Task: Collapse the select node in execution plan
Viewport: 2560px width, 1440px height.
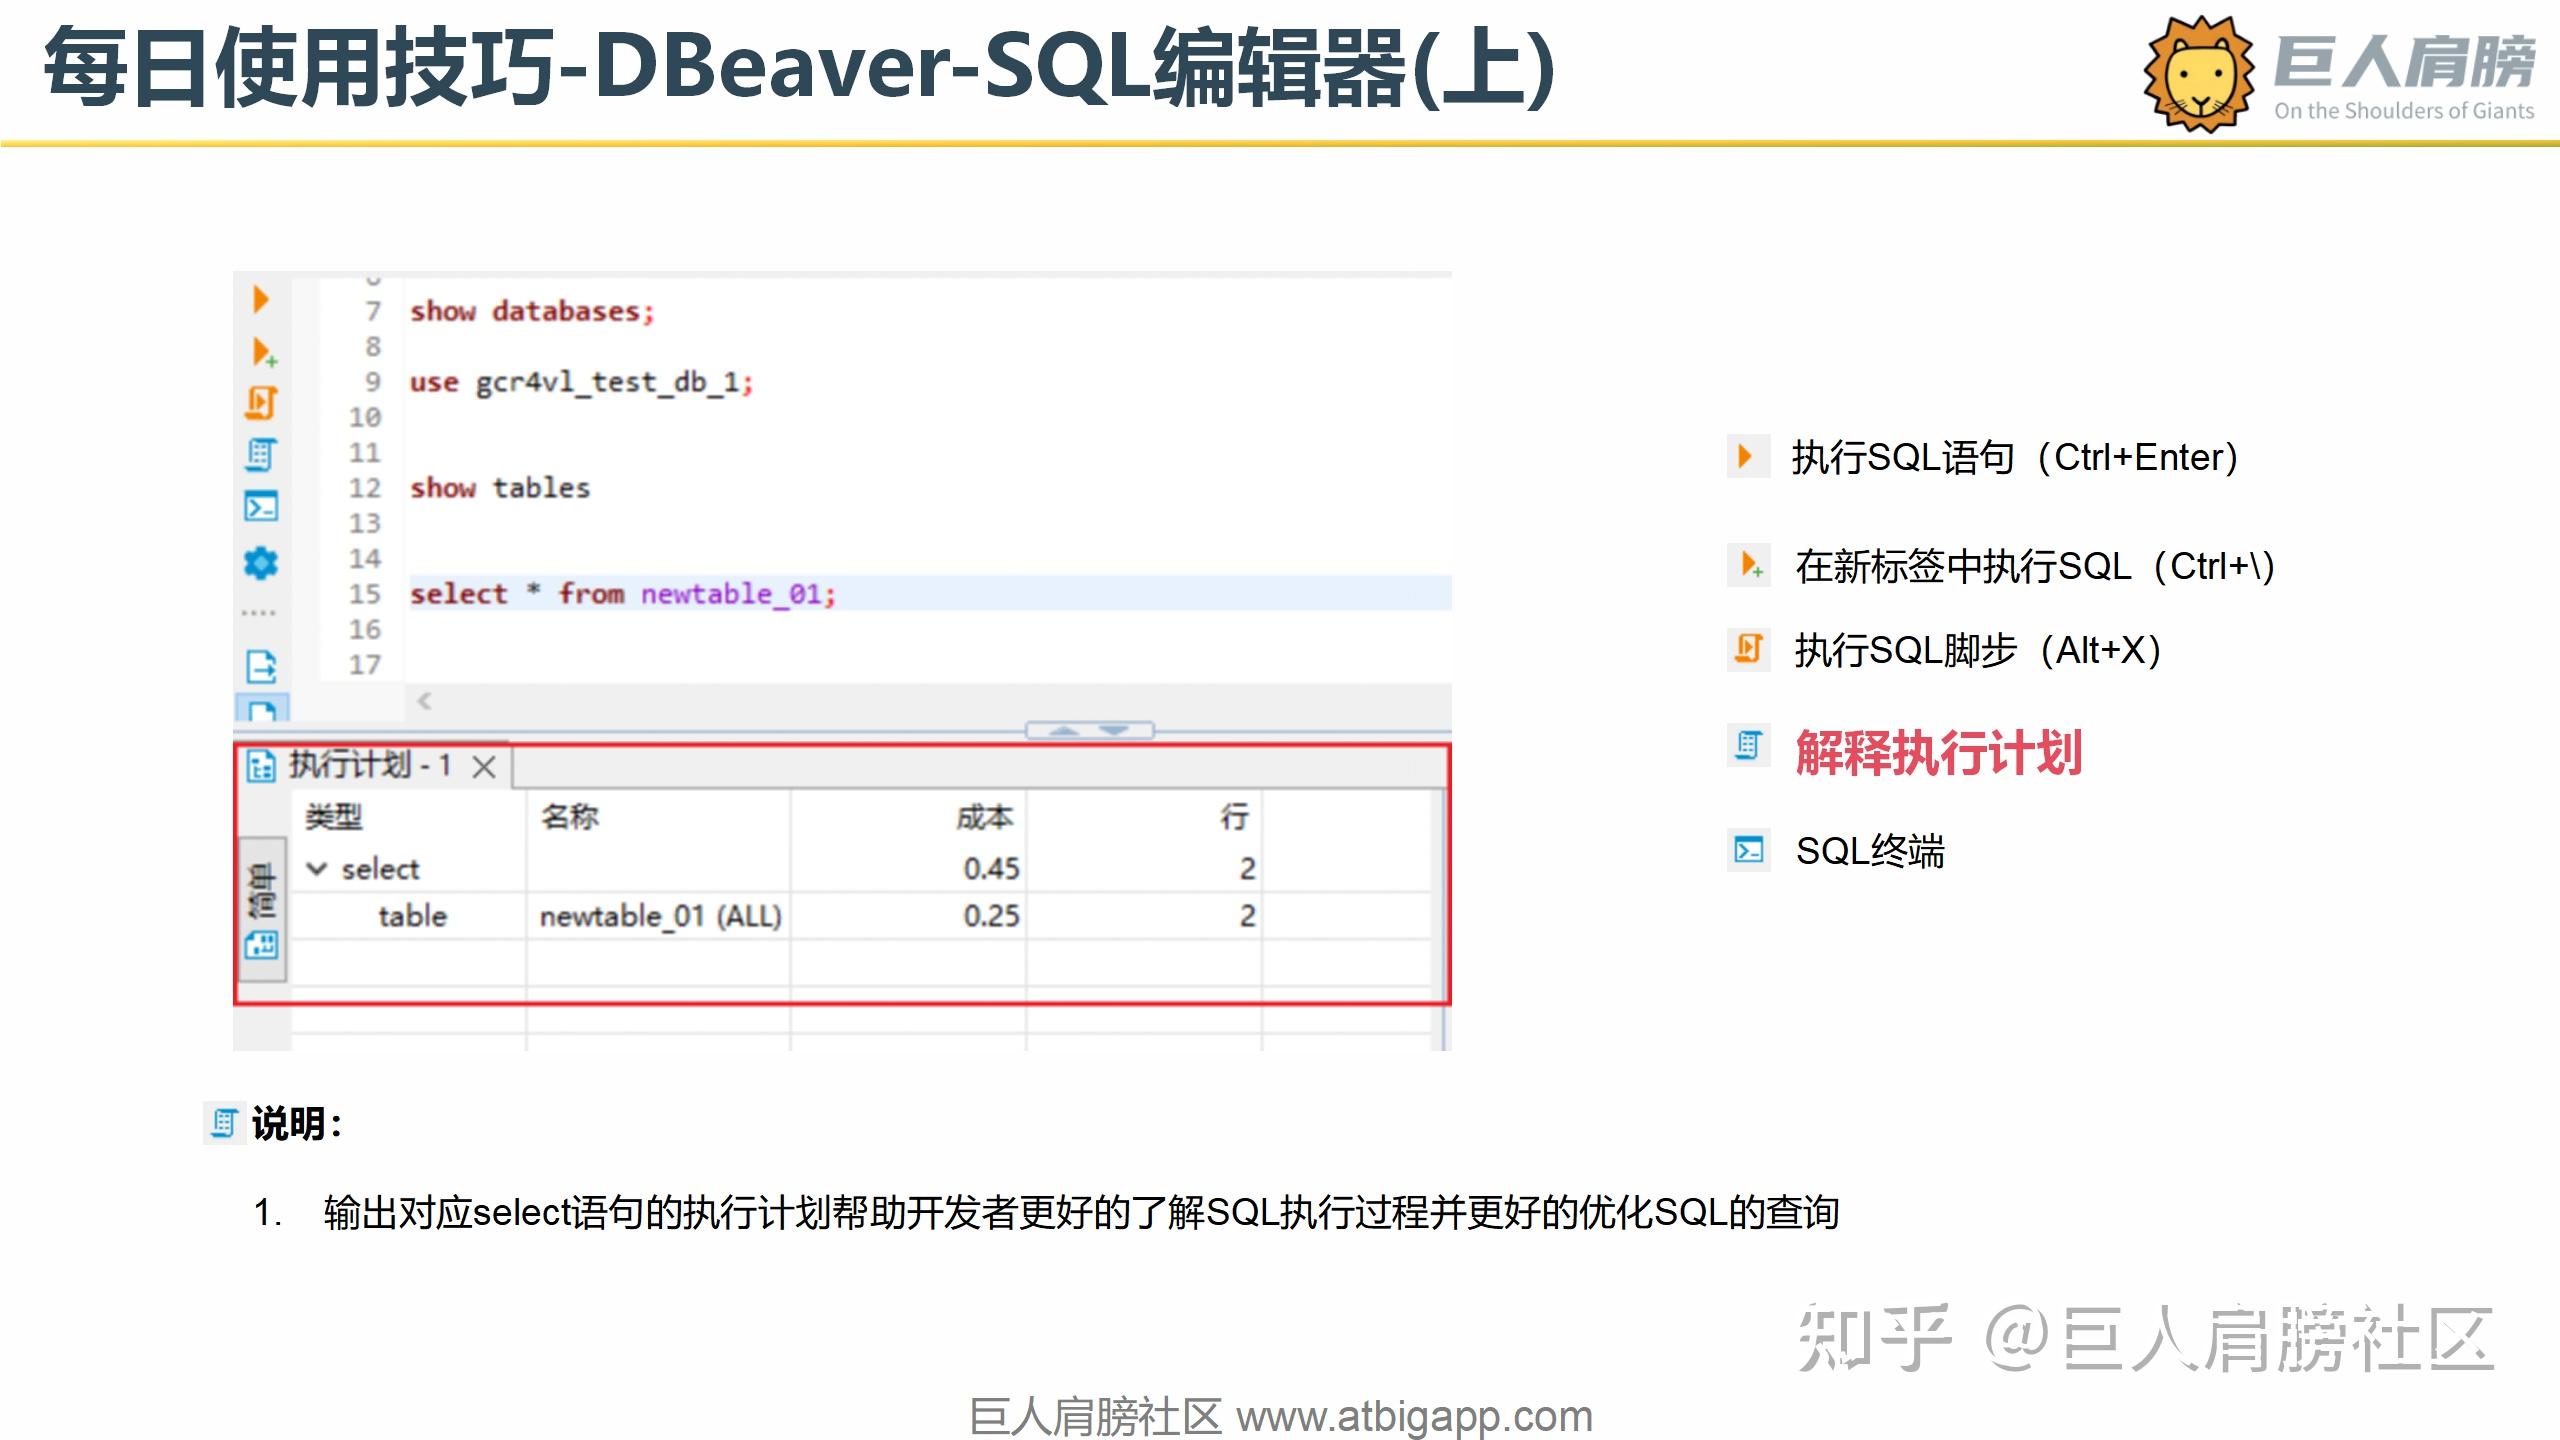Action: (x=318, y=868)
